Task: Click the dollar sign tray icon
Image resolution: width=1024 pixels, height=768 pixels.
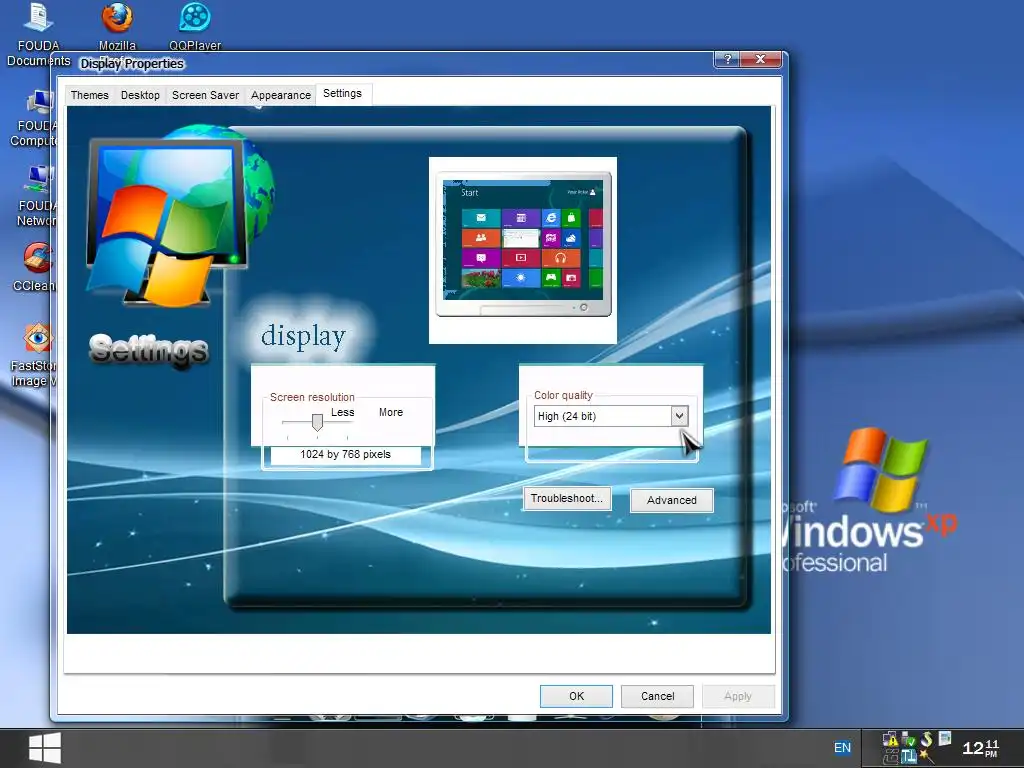Action: coord(926,739)
